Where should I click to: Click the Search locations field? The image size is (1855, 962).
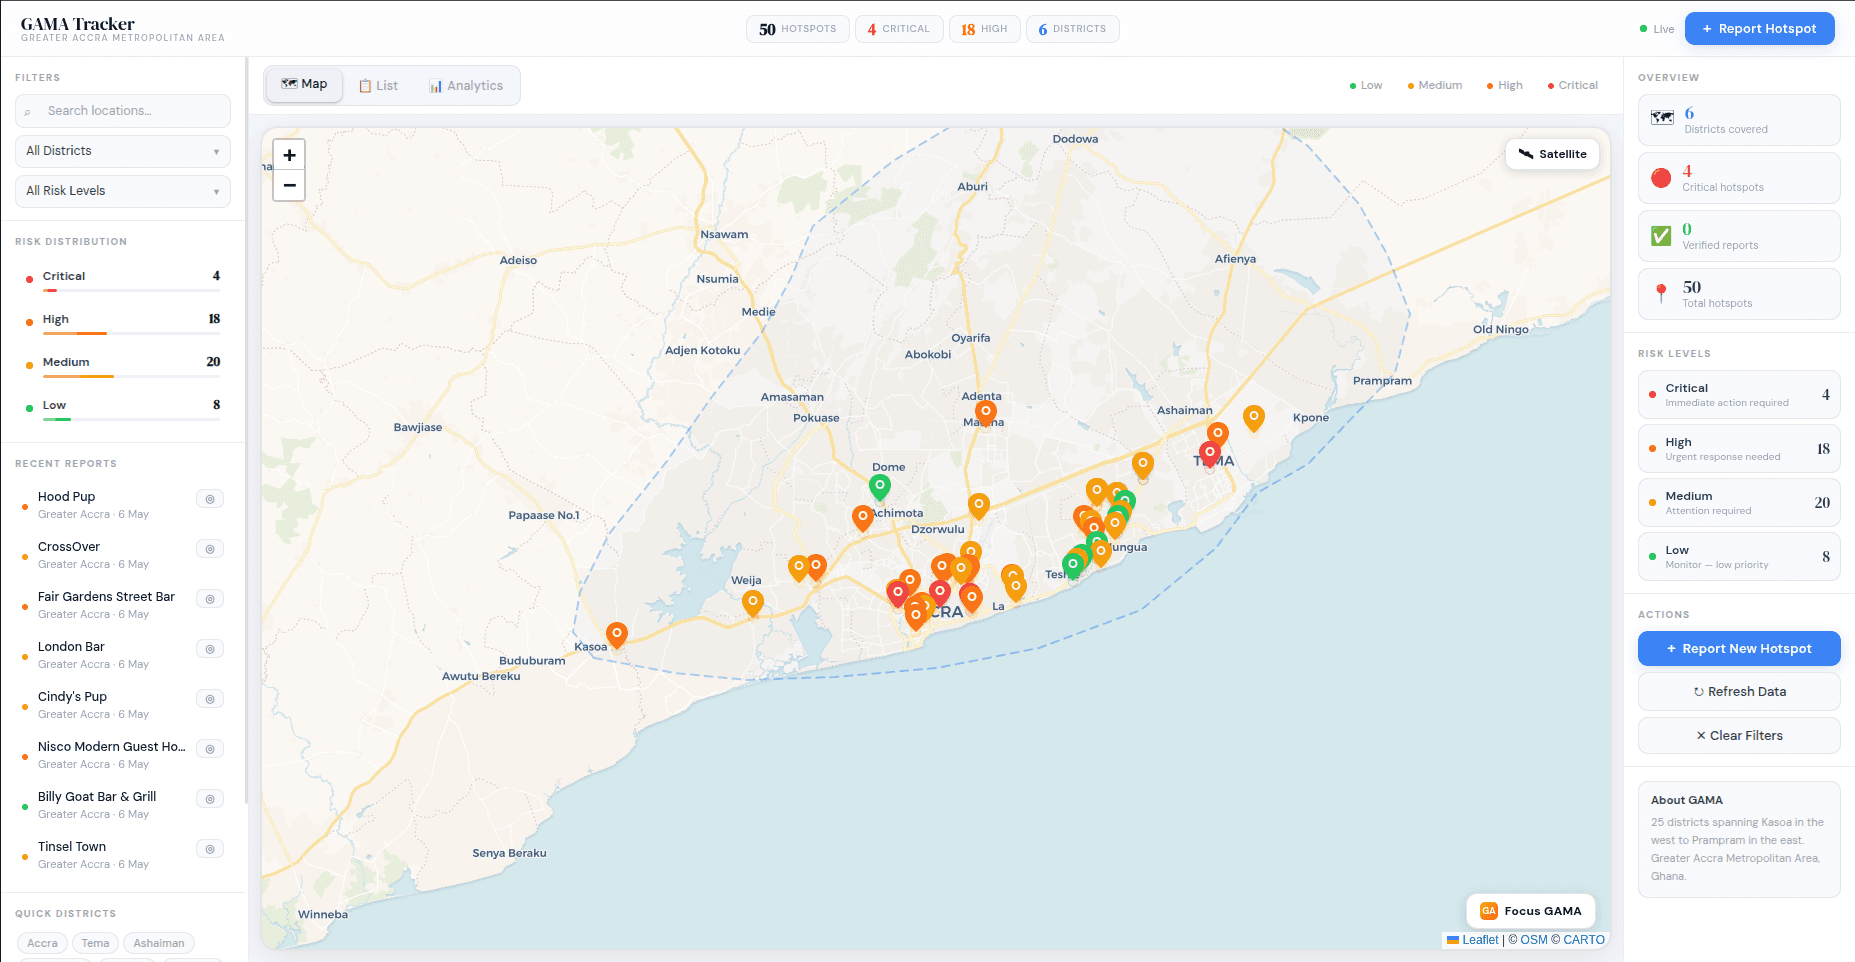coord(123,111)
